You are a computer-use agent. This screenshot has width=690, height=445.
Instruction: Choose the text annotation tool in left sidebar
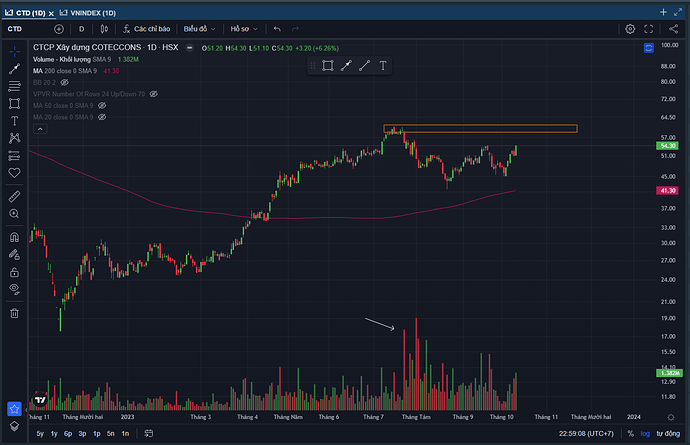click(x=14, y=120)
